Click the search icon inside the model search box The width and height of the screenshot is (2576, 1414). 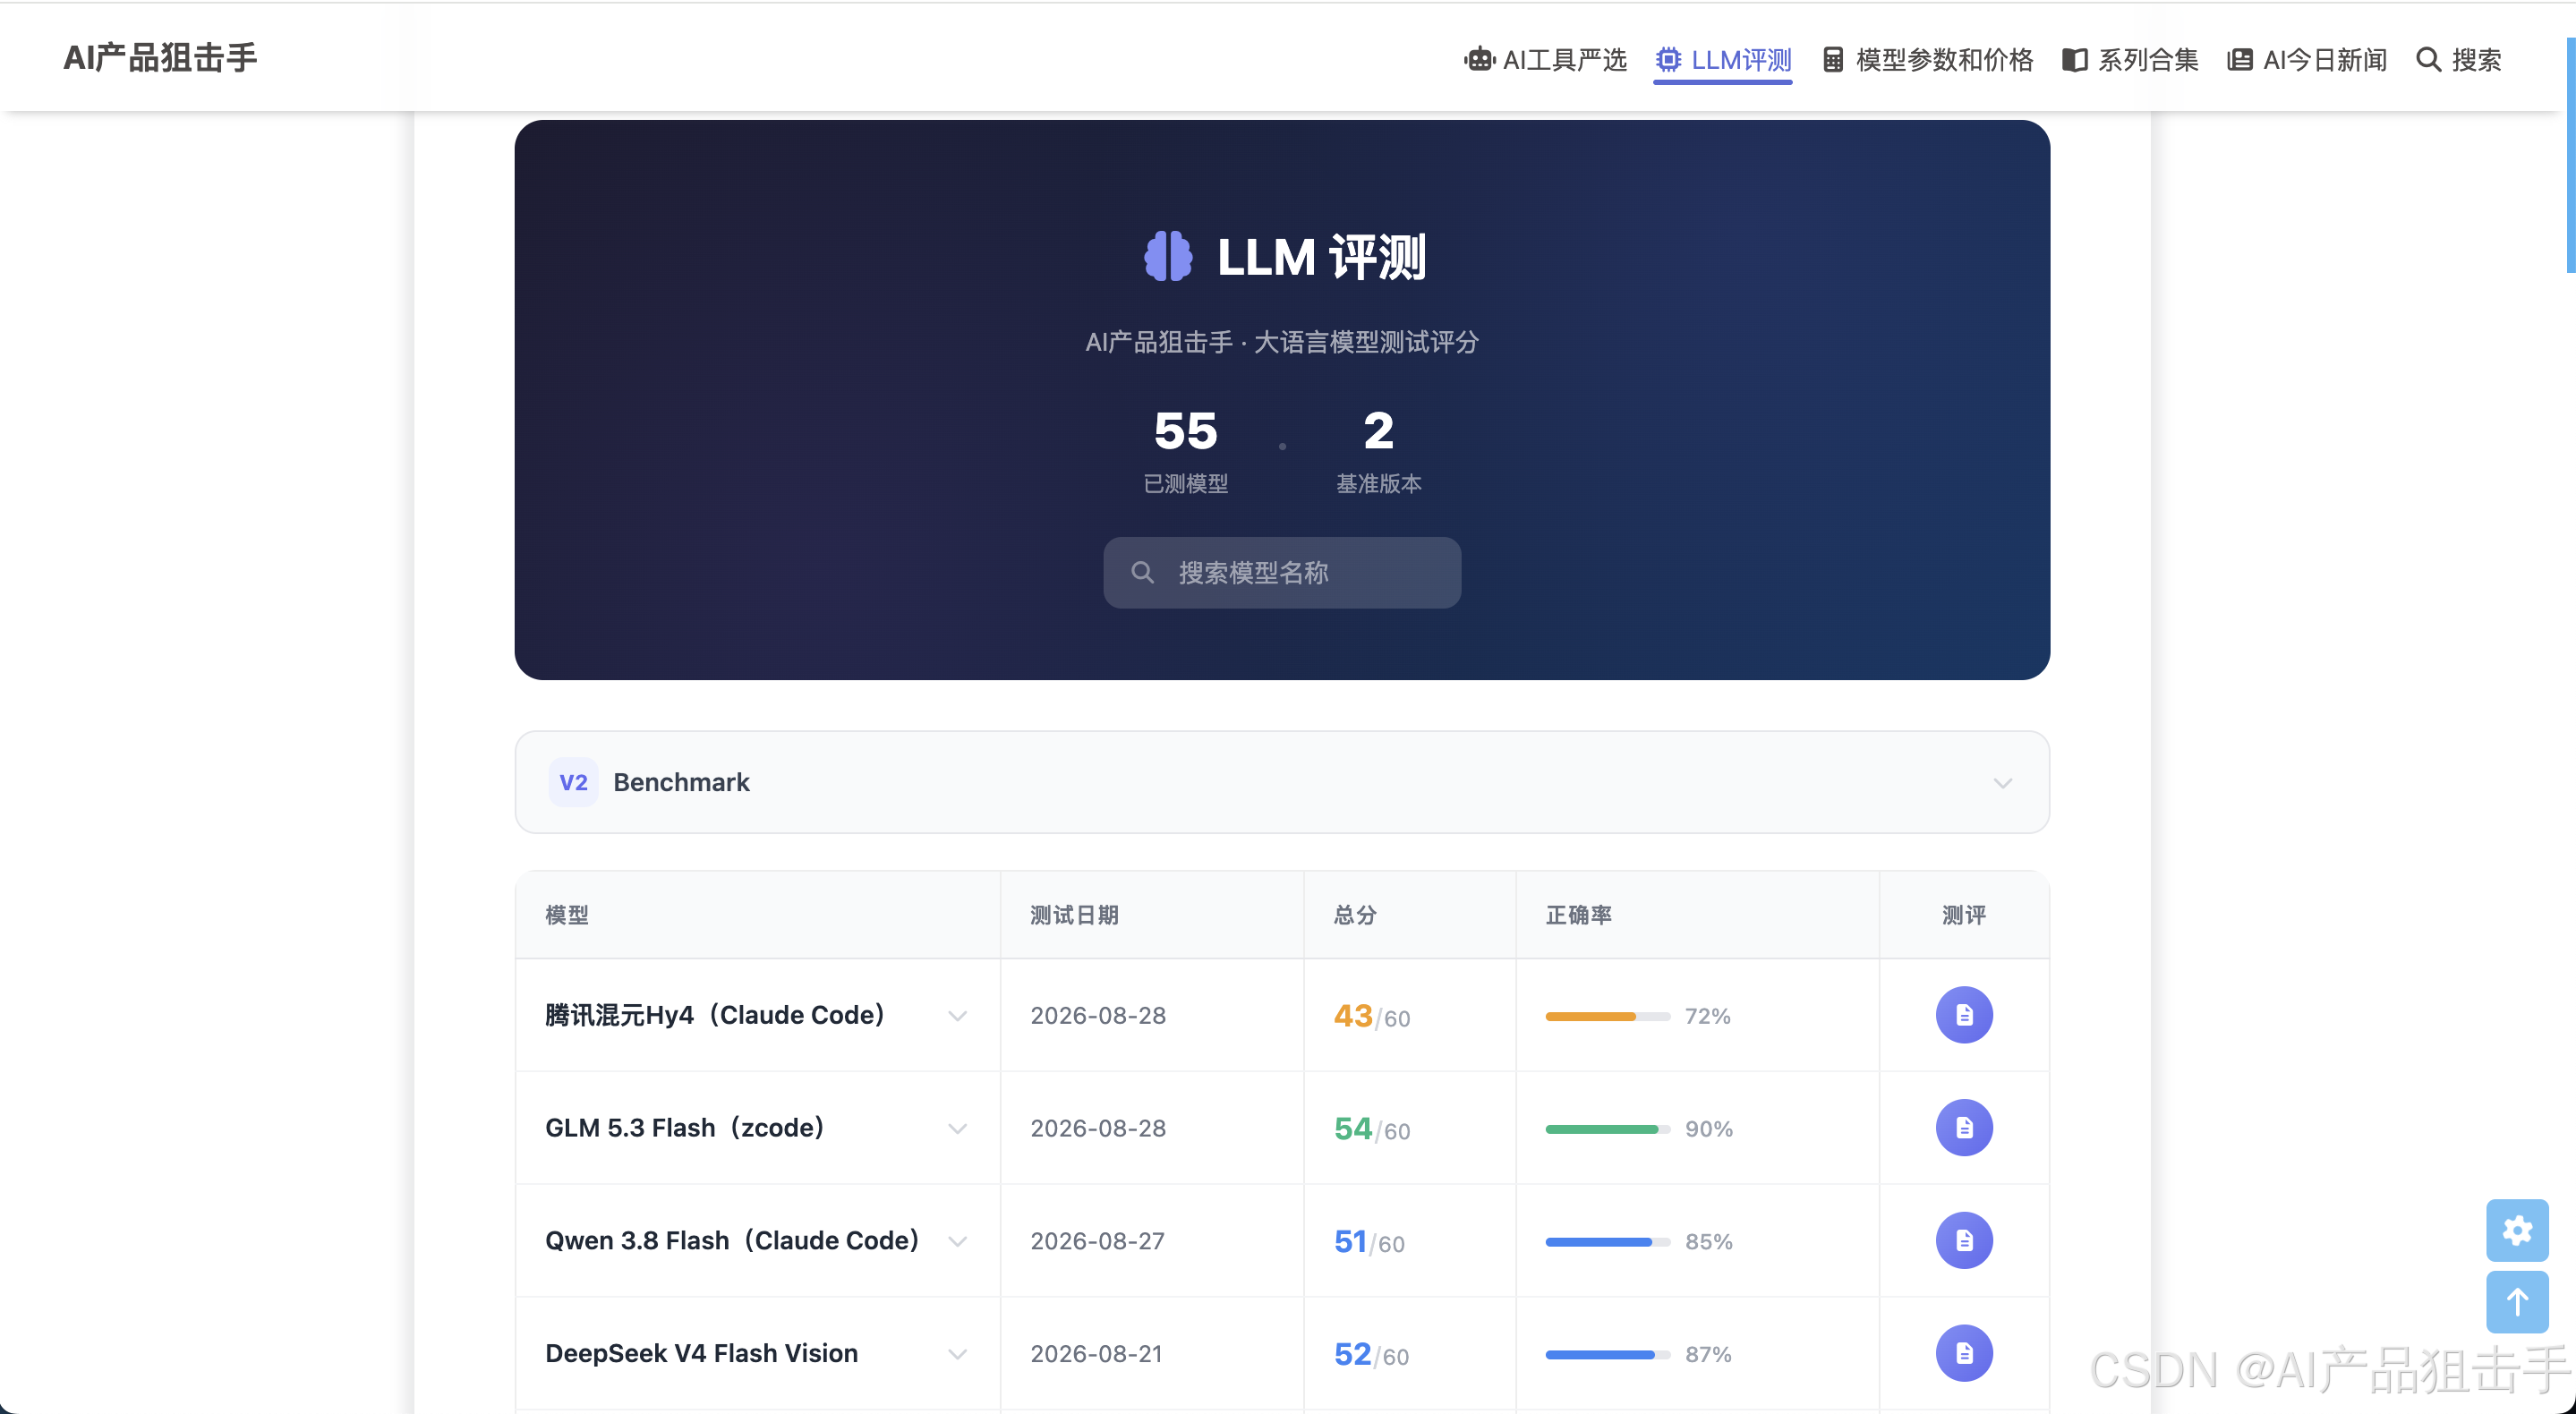click(x=1142, y=572)
